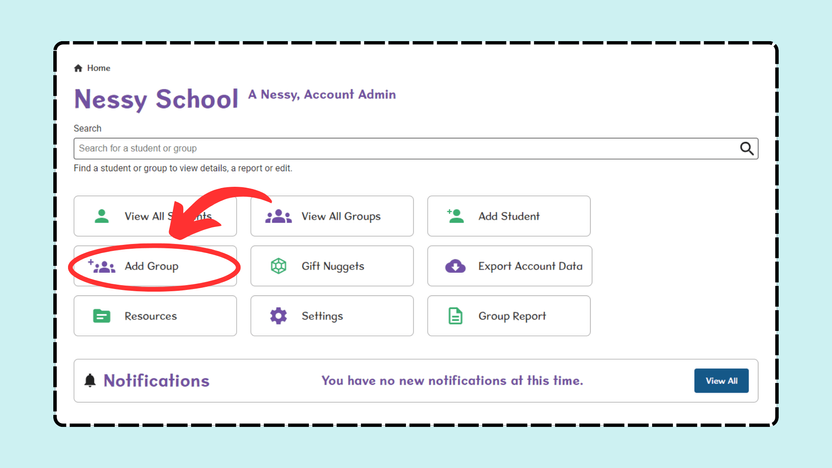The height and width of the screenshot is (468, 832).
Task: Select Export Account Data
Action: (x=509, y=266)
